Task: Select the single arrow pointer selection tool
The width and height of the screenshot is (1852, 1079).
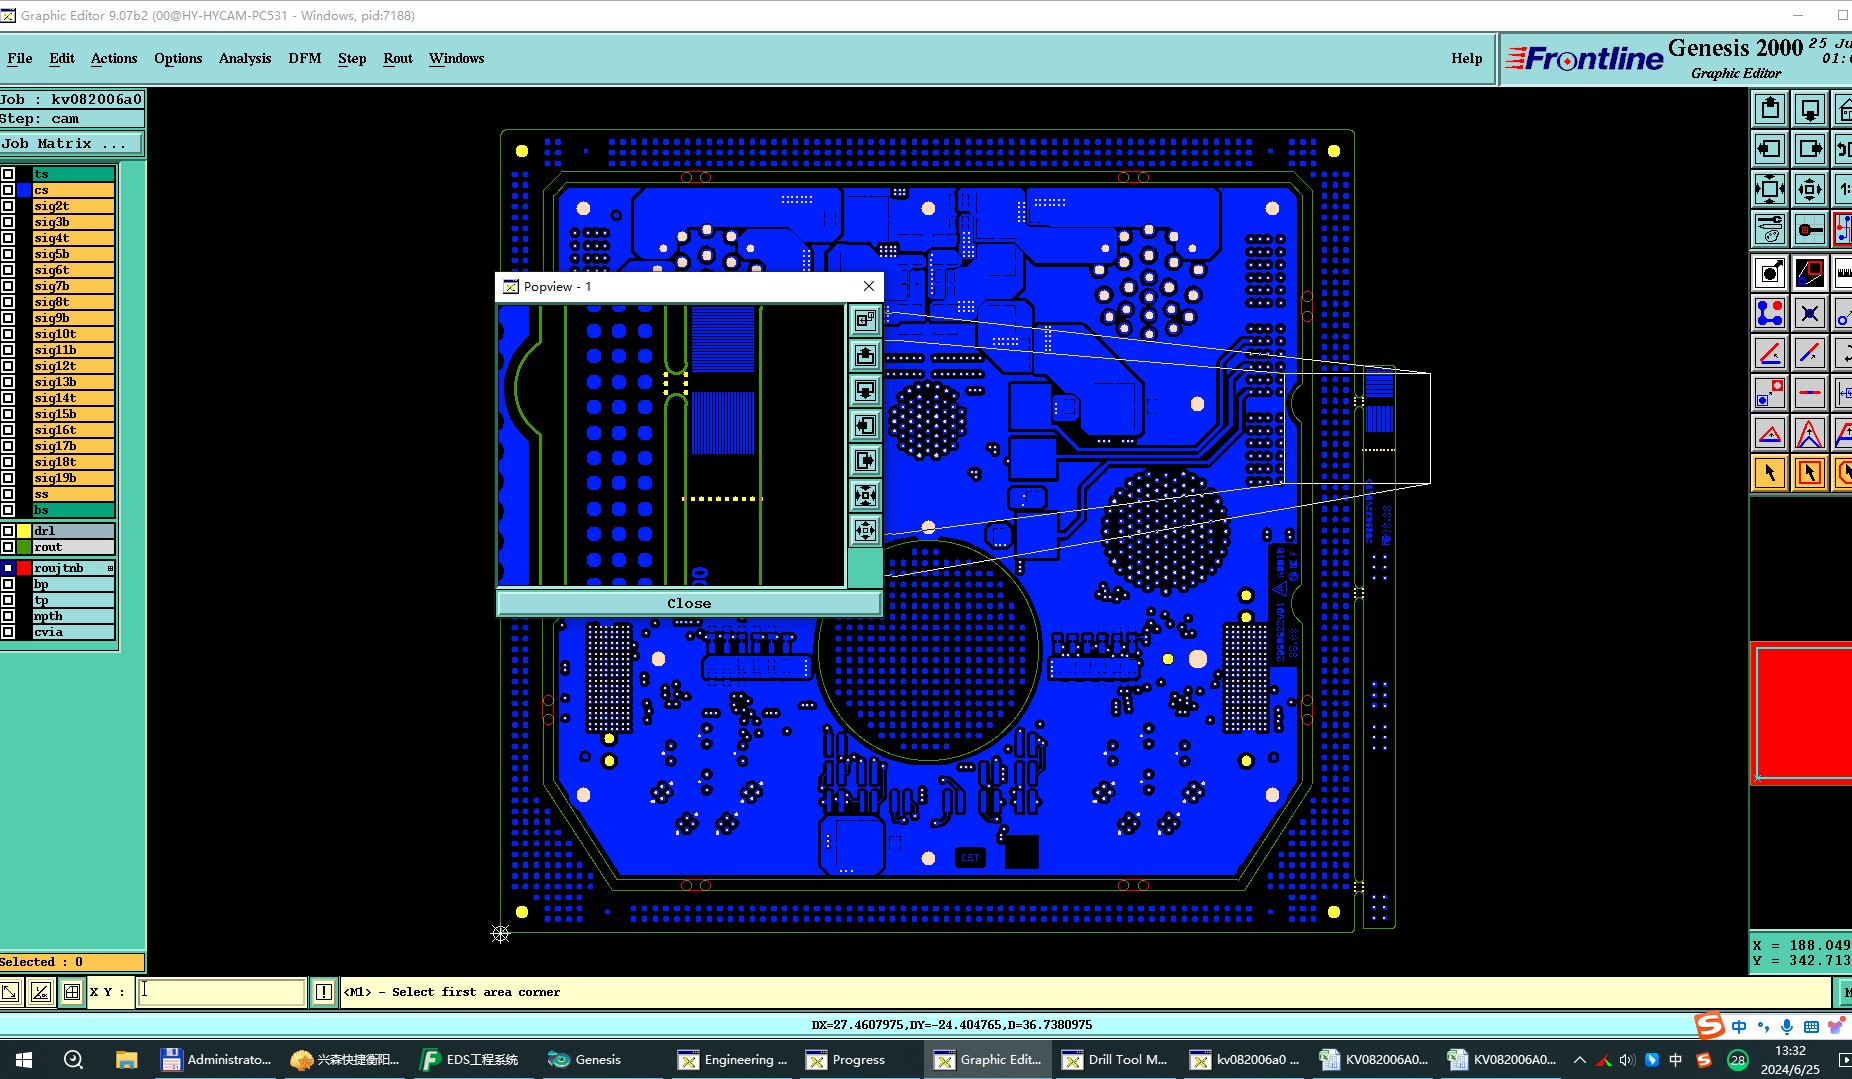Action: (1769, 473)
